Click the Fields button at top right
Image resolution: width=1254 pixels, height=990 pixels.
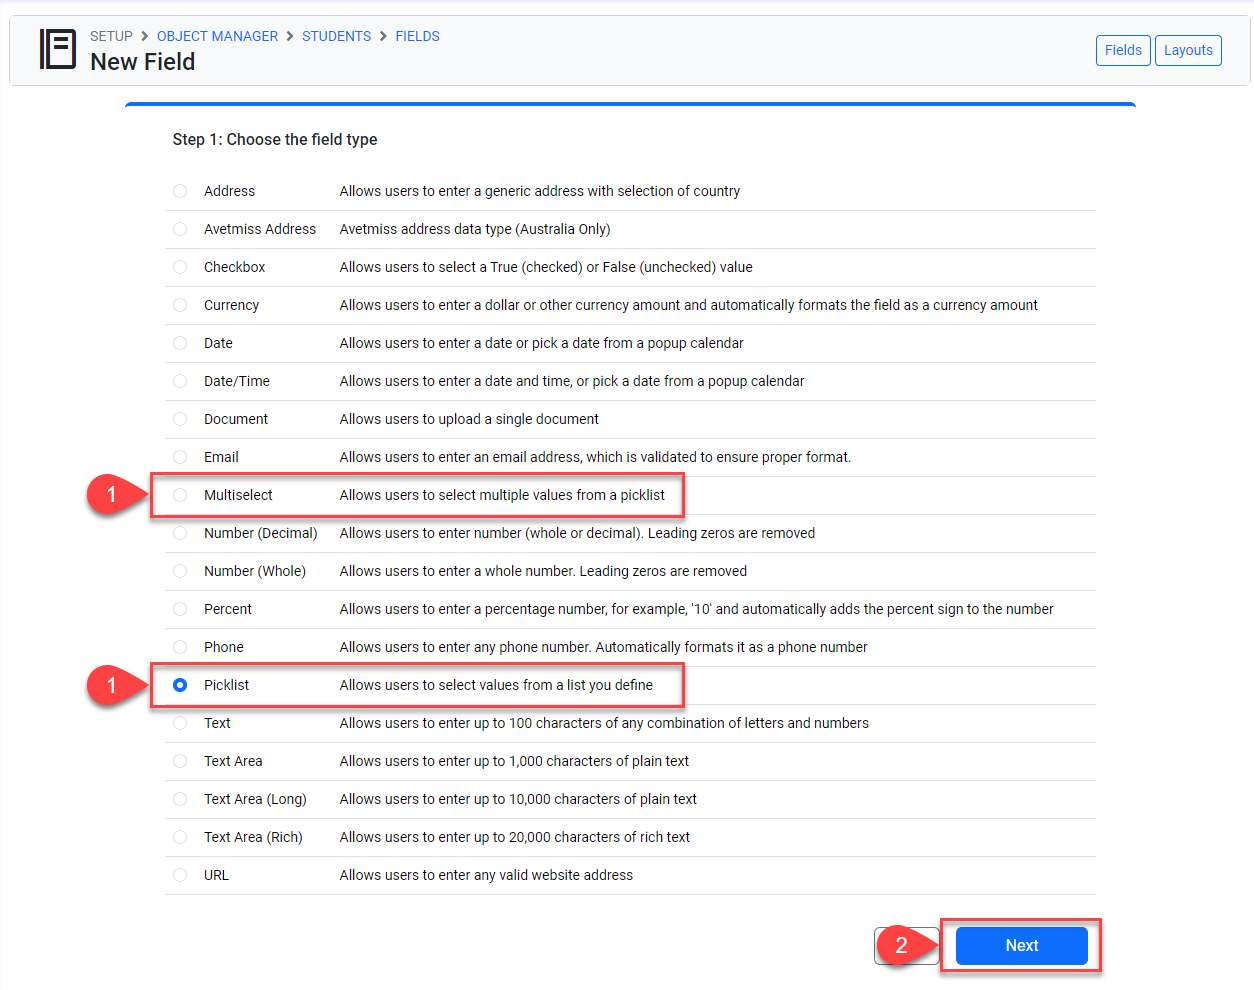tap(1123, 50)
